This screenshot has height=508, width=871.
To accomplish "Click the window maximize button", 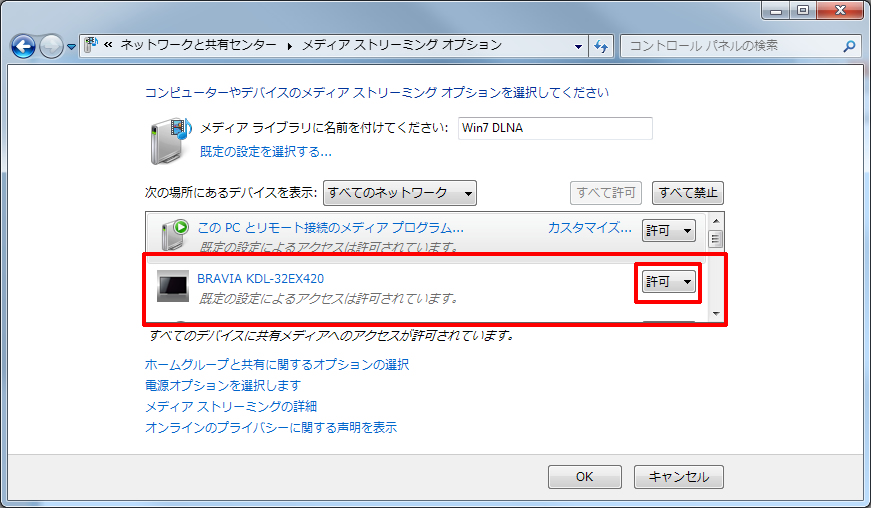I will coord(803,10).
